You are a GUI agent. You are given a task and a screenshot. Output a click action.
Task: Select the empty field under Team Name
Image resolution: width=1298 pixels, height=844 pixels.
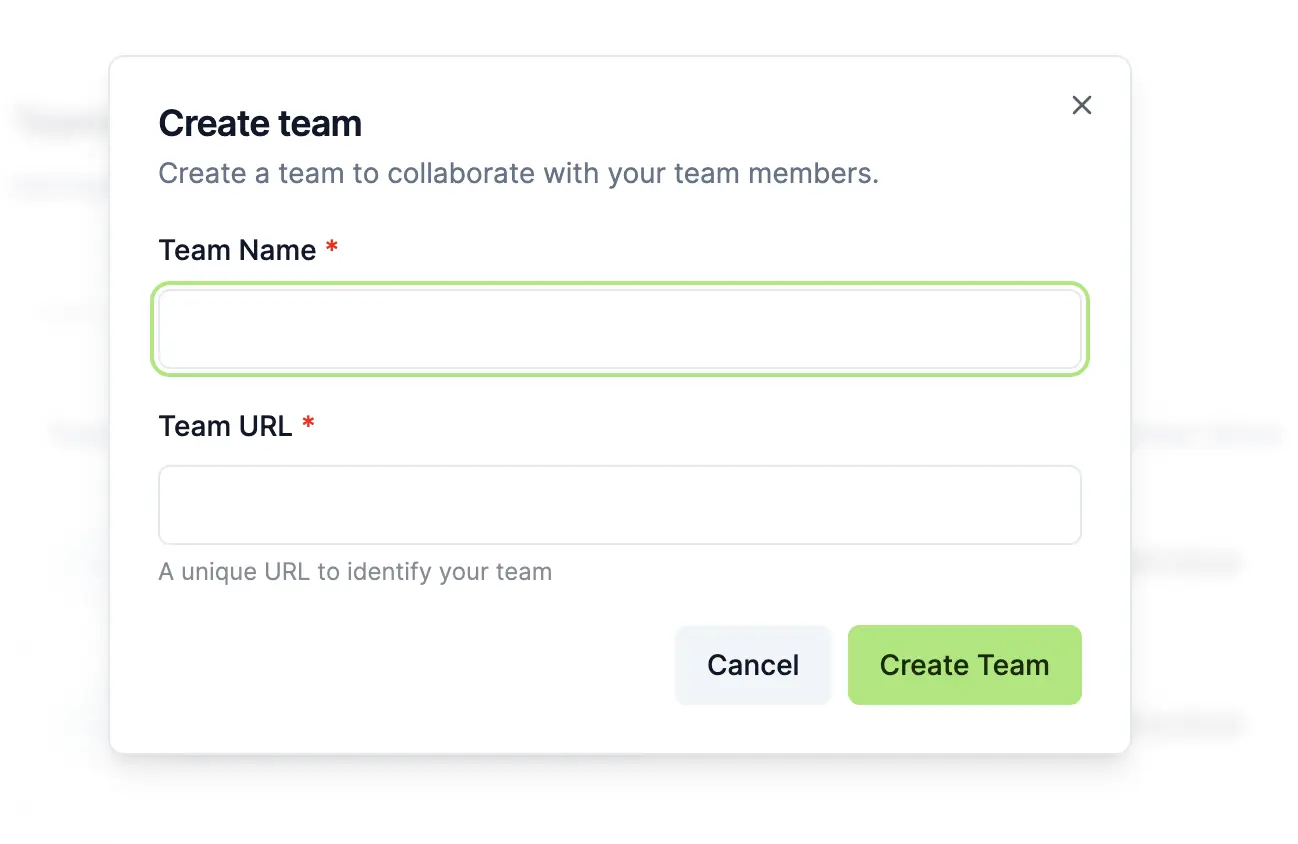619,329
